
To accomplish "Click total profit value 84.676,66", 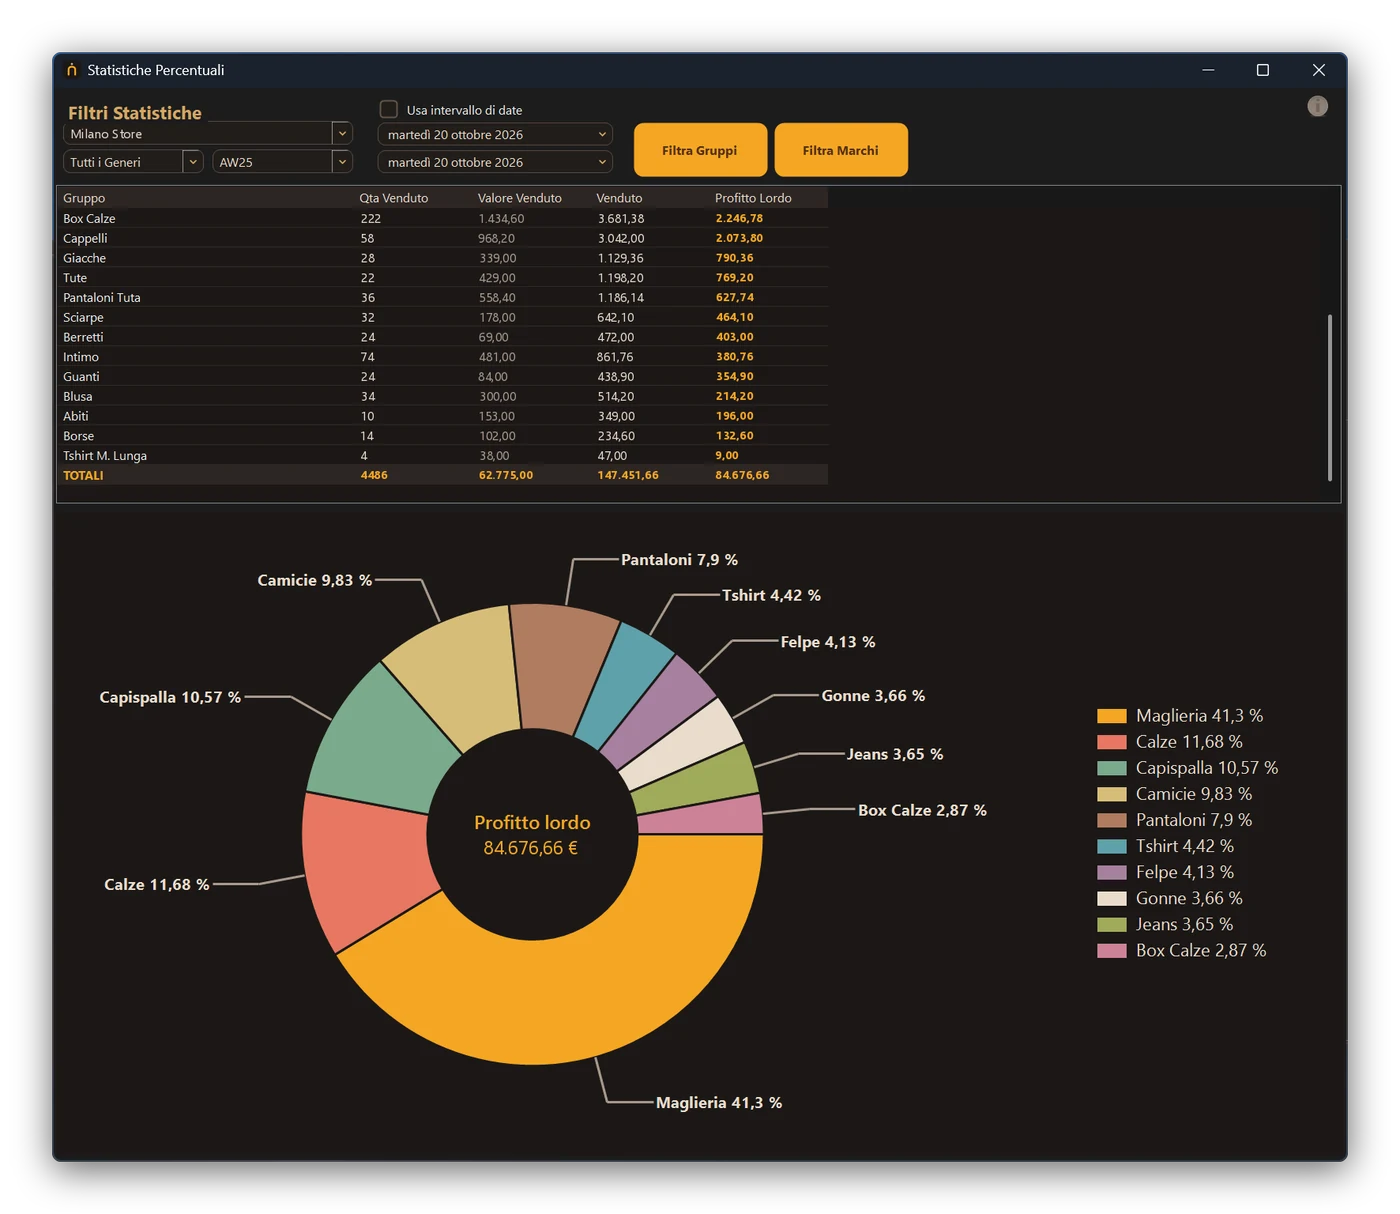I will pos(742,475).
